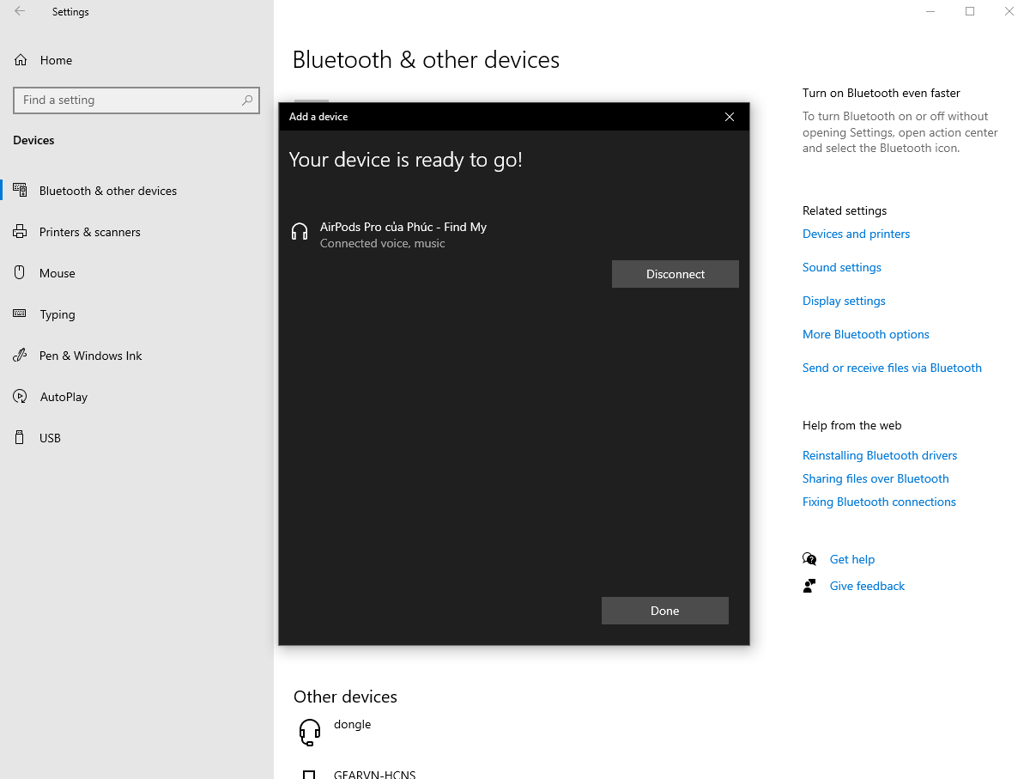Click the Bluetooth & other devices page title
The image size is (1024, 779).
coord(426,60)
